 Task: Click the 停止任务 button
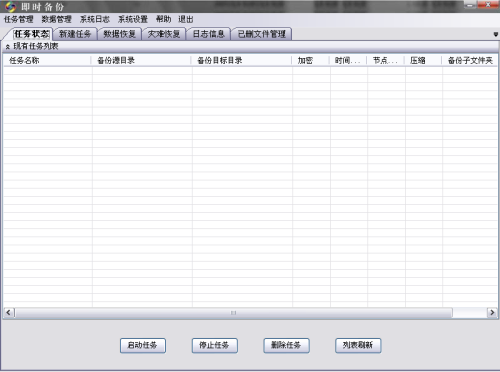pos(214,345)
